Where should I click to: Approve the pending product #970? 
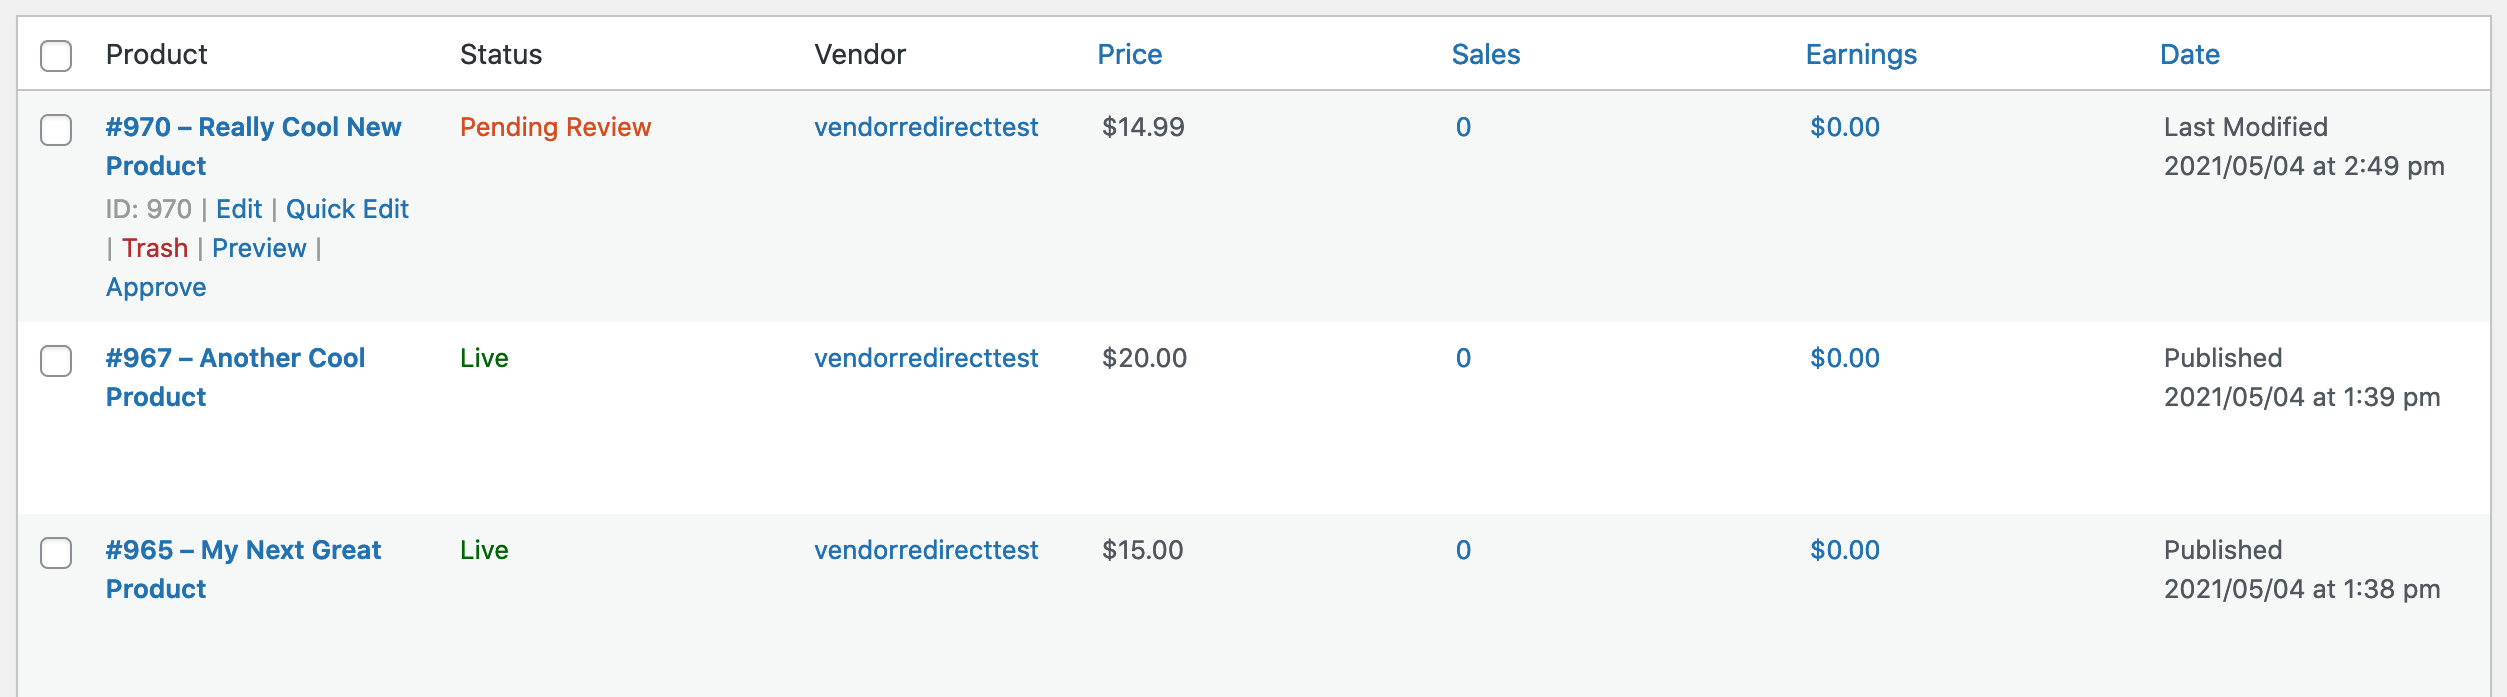click(156, 287)
